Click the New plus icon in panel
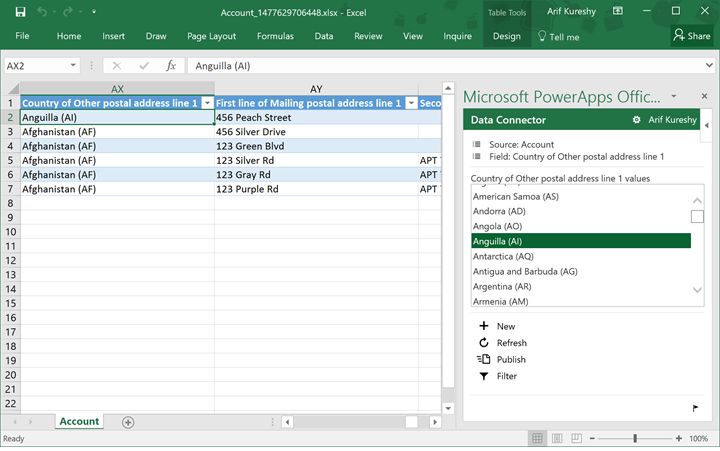The height and width of the screenshot is (451, 720). click(x=484, y=326)
